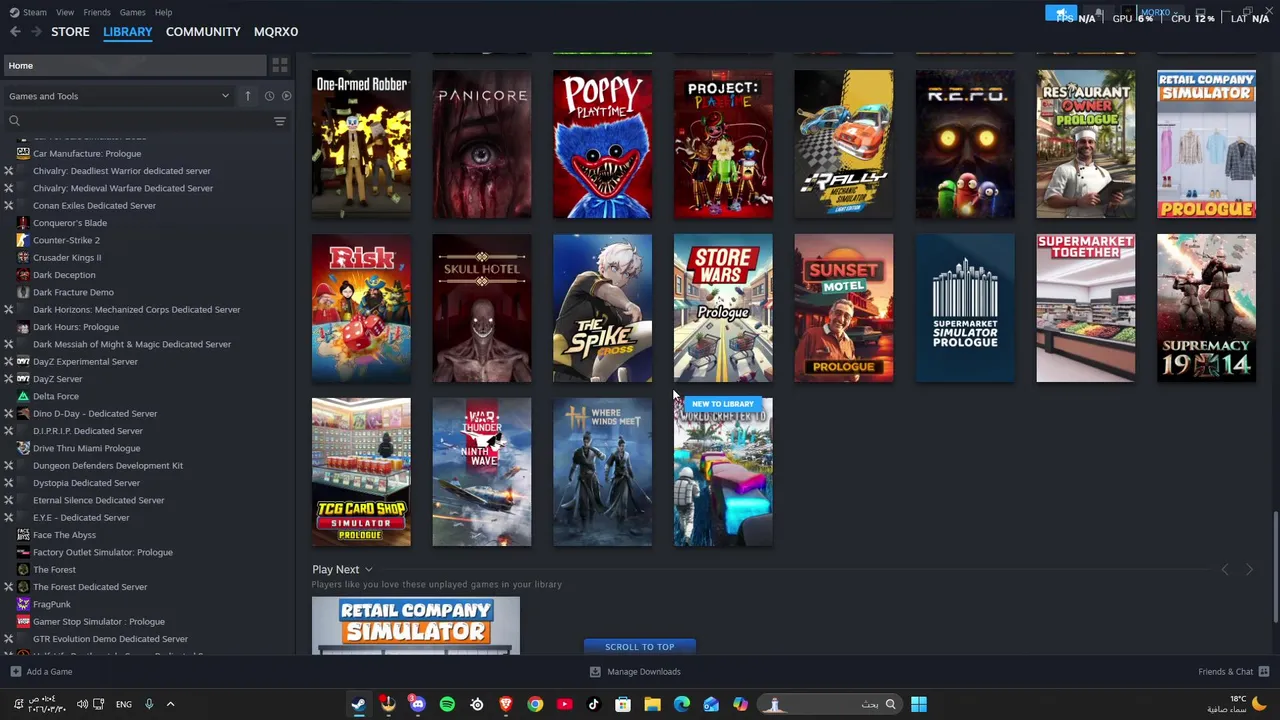The image size is (1280, 720).
Task: Select the Supermarket Together cover
Action: pos(1086,308)
